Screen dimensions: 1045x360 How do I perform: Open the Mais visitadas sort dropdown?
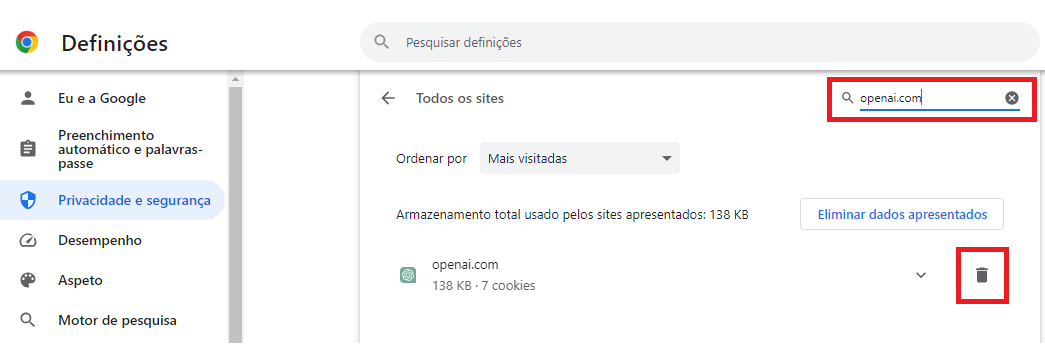(x=580, y=159)
